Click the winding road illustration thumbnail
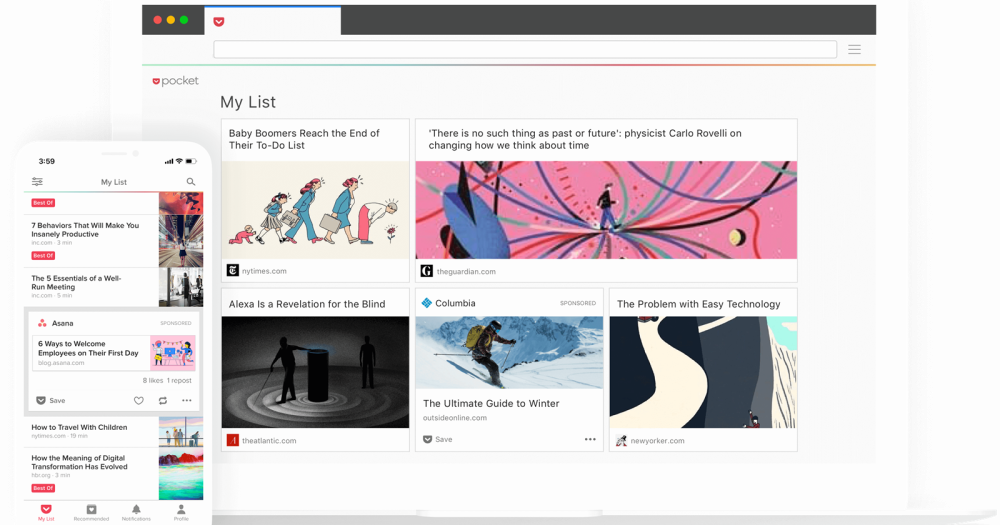Image resolution: width=1000 pixels, height=525 pixels. point(703,372)
